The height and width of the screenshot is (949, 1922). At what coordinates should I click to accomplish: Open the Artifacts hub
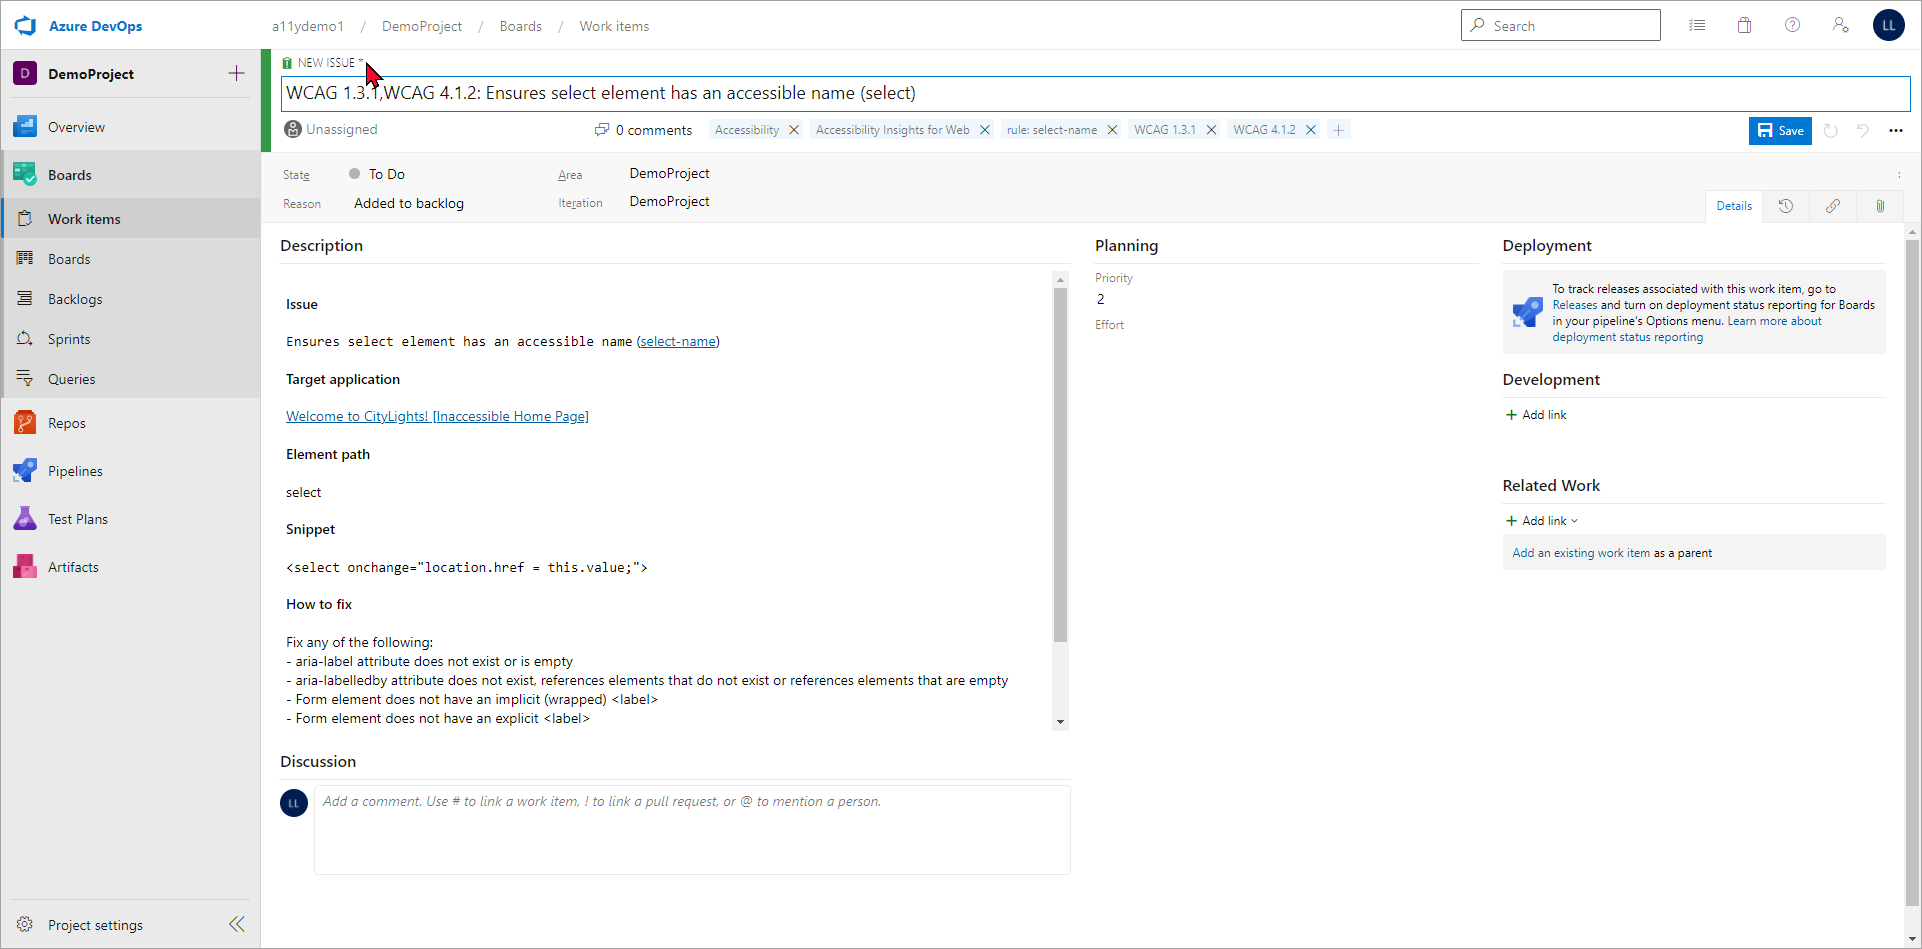tap(130, 567)
